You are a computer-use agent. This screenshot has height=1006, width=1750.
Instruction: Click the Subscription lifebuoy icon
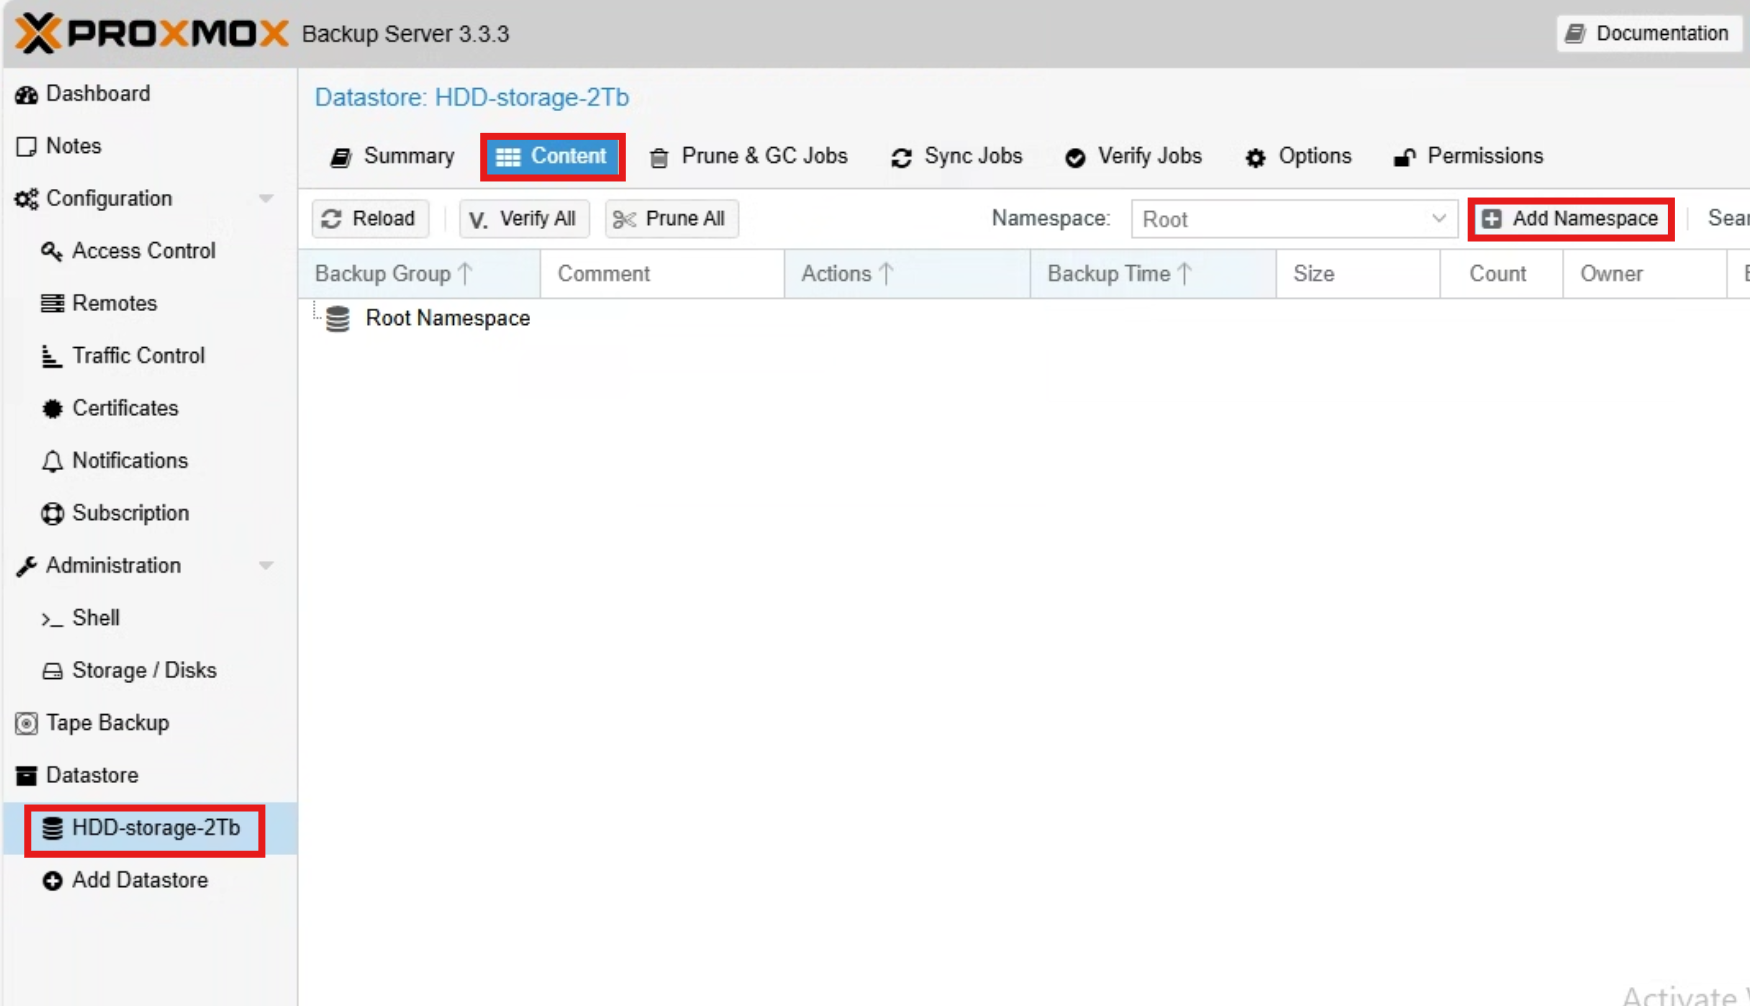(x=52, y=513)
